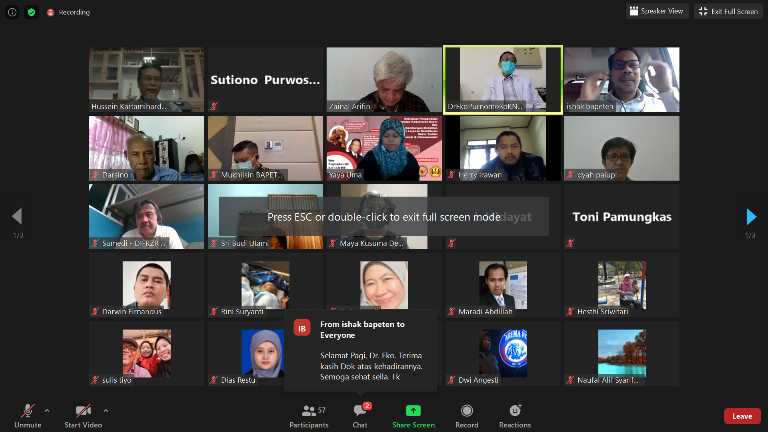The image size is (768, 432).
Task: Open the Participants panel
Action: click(x=309, y=416)
